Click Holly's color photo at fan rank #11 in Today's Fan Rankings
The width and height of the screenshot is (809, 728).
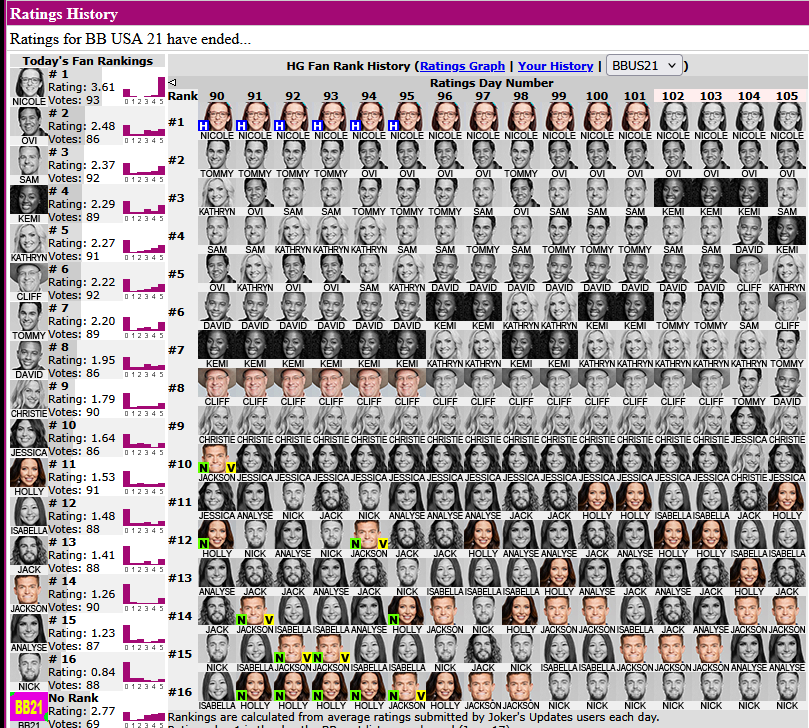tap(29, 473)
